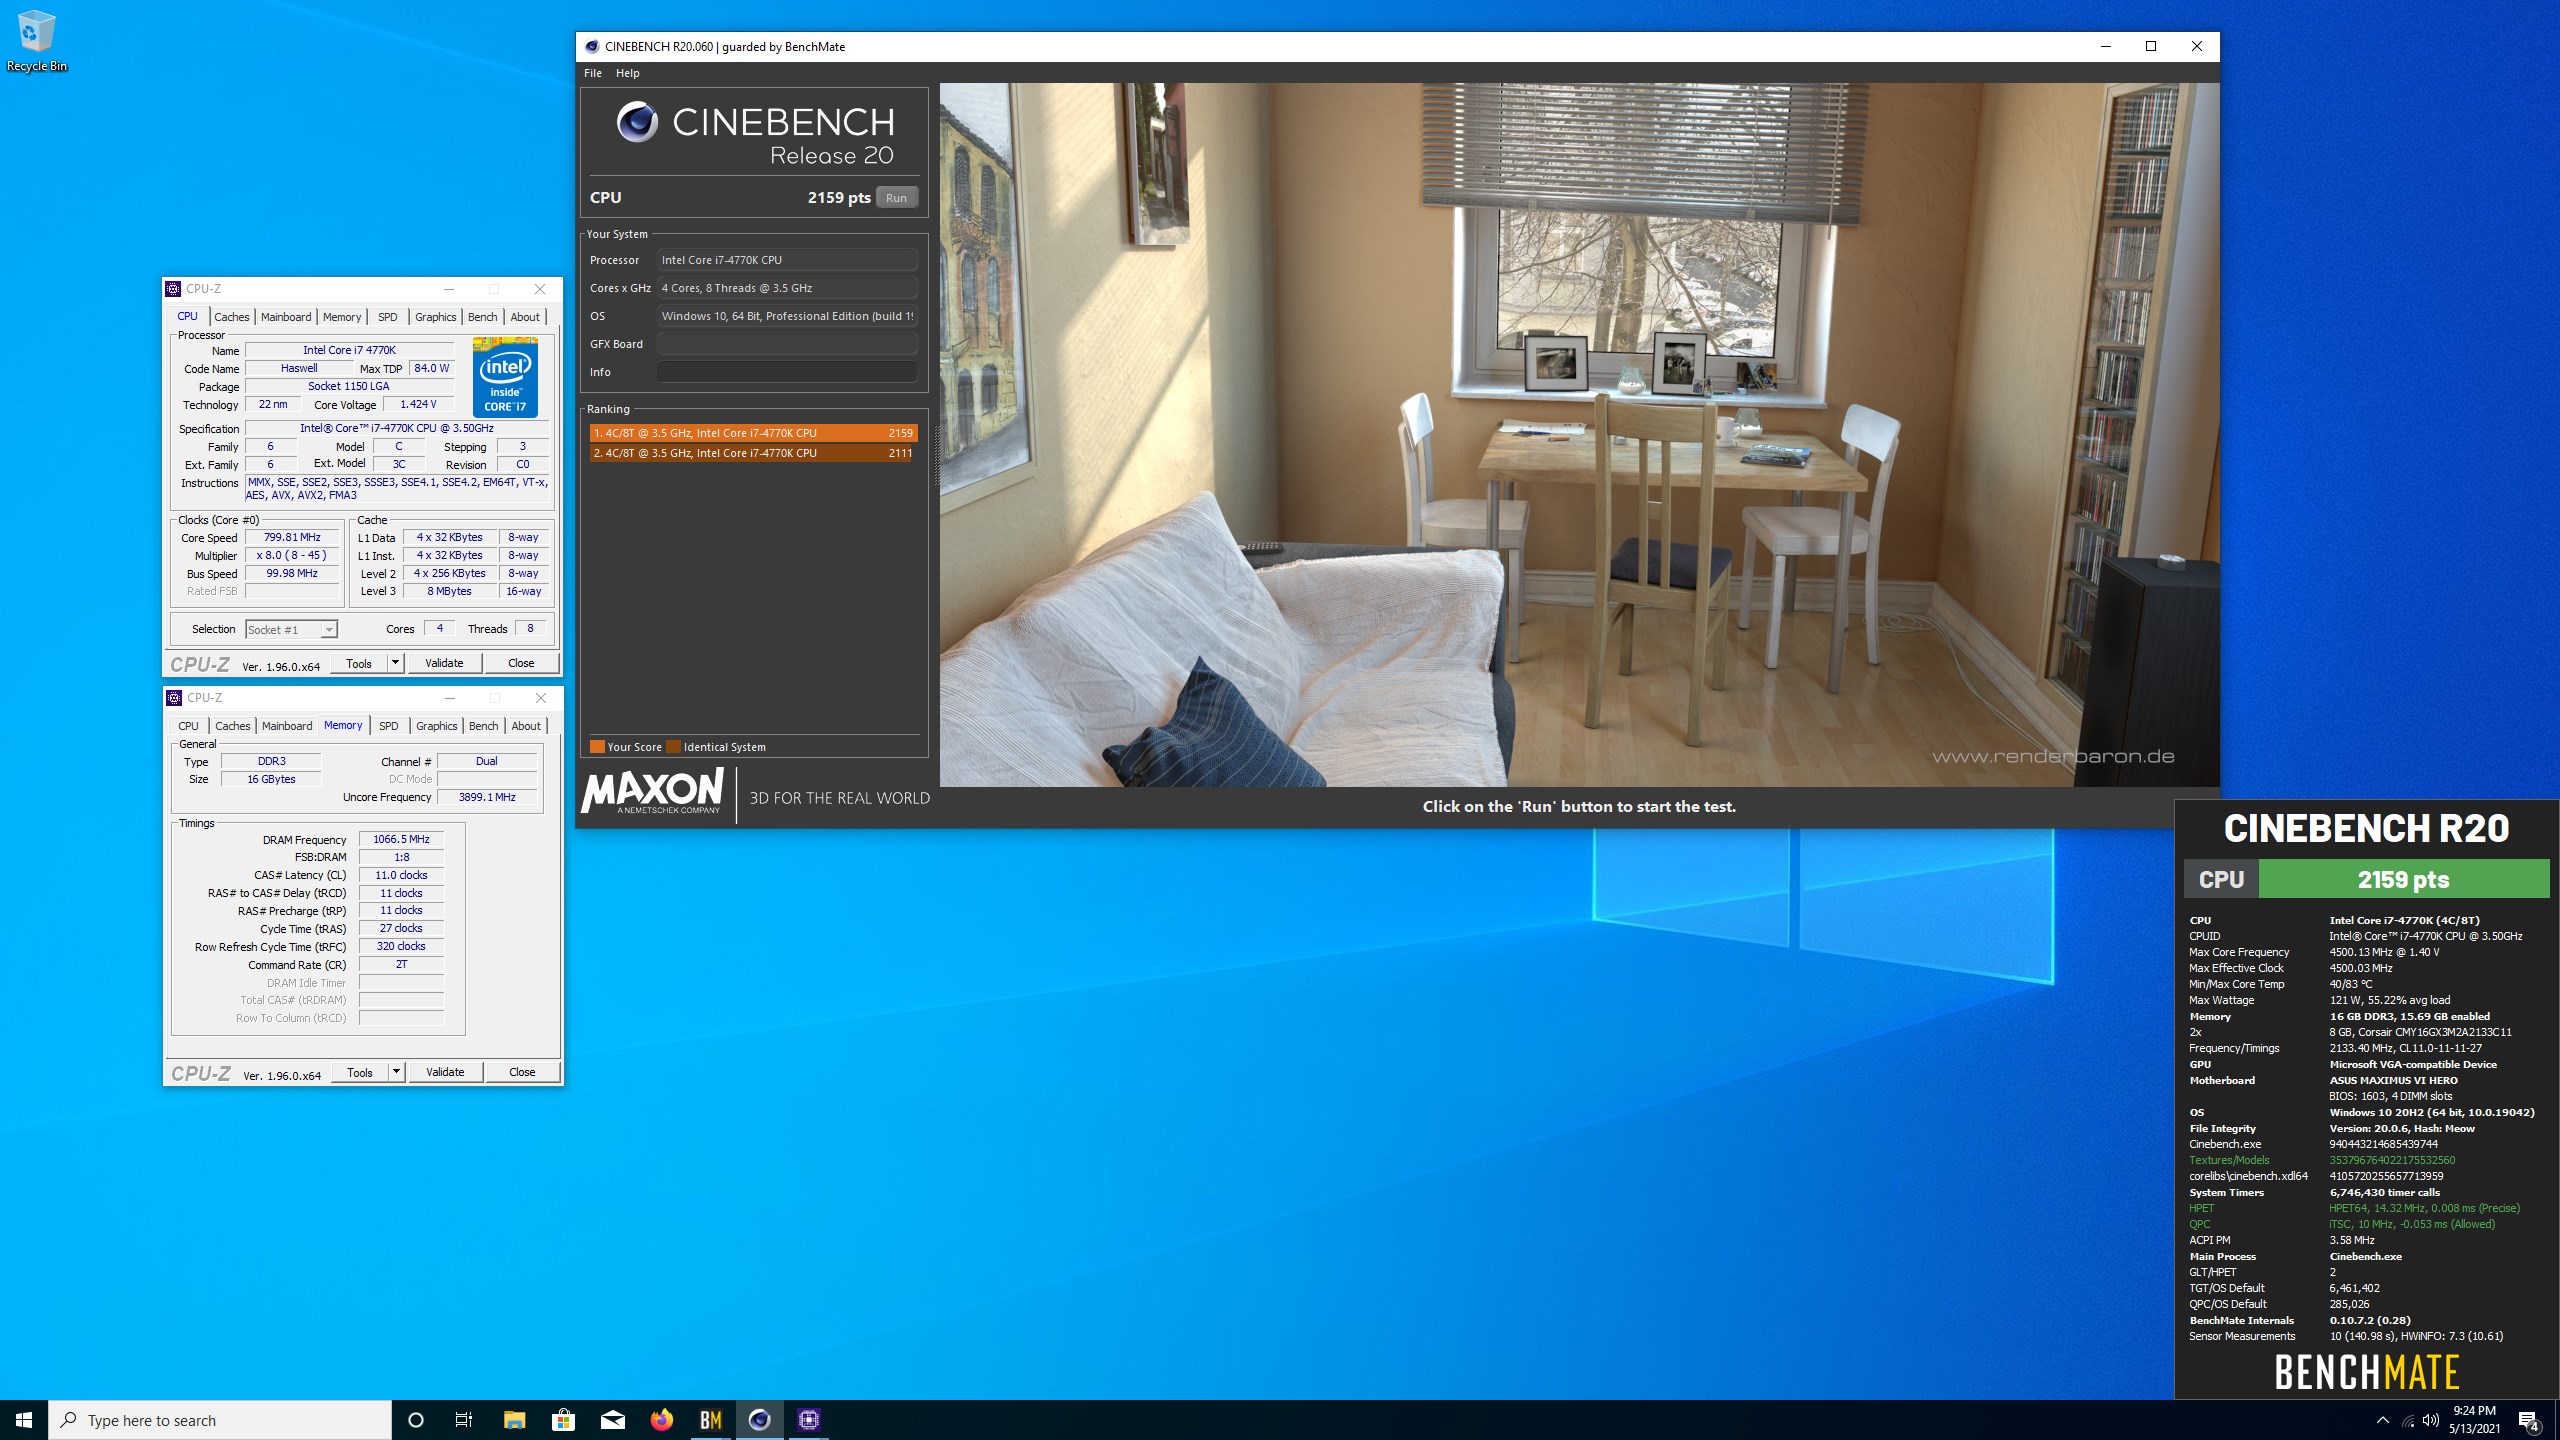Run the Cinebench CPU test

pyautogui.click(x=897, y=198)
